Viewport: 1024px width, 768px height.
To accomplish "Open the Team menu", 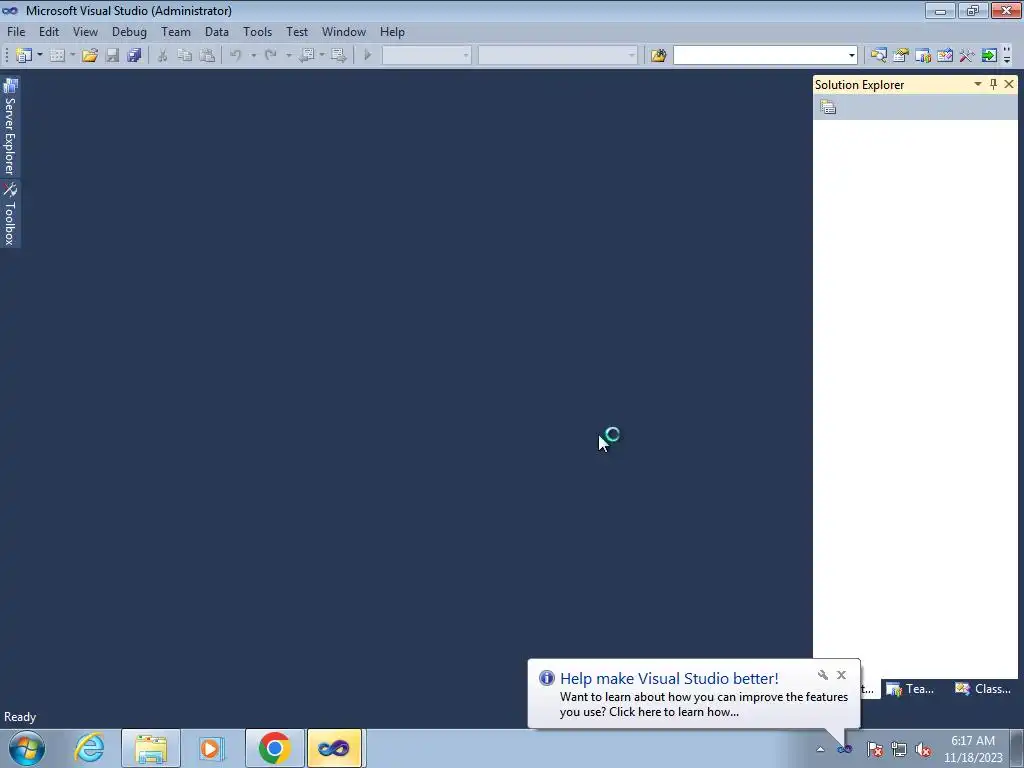I will [x=176, y=31].
